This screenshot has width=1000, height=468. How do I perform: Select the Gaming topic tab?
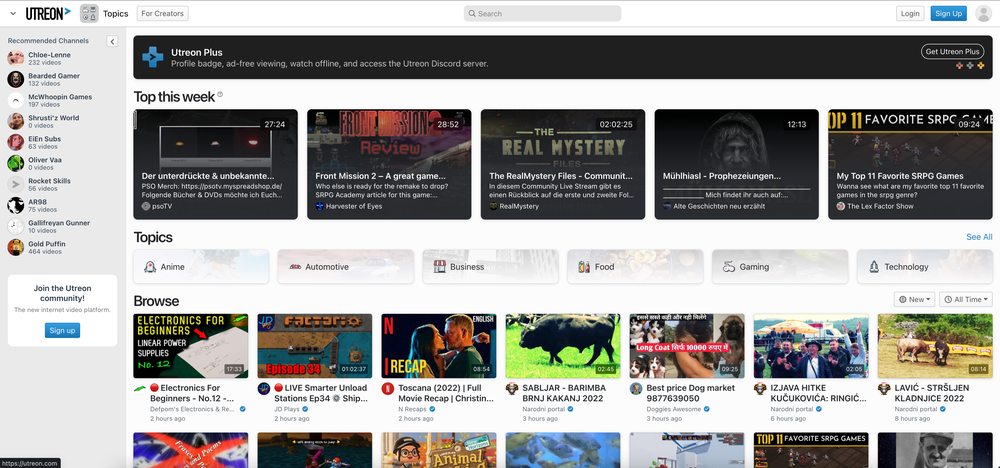(x=780, y=267)
